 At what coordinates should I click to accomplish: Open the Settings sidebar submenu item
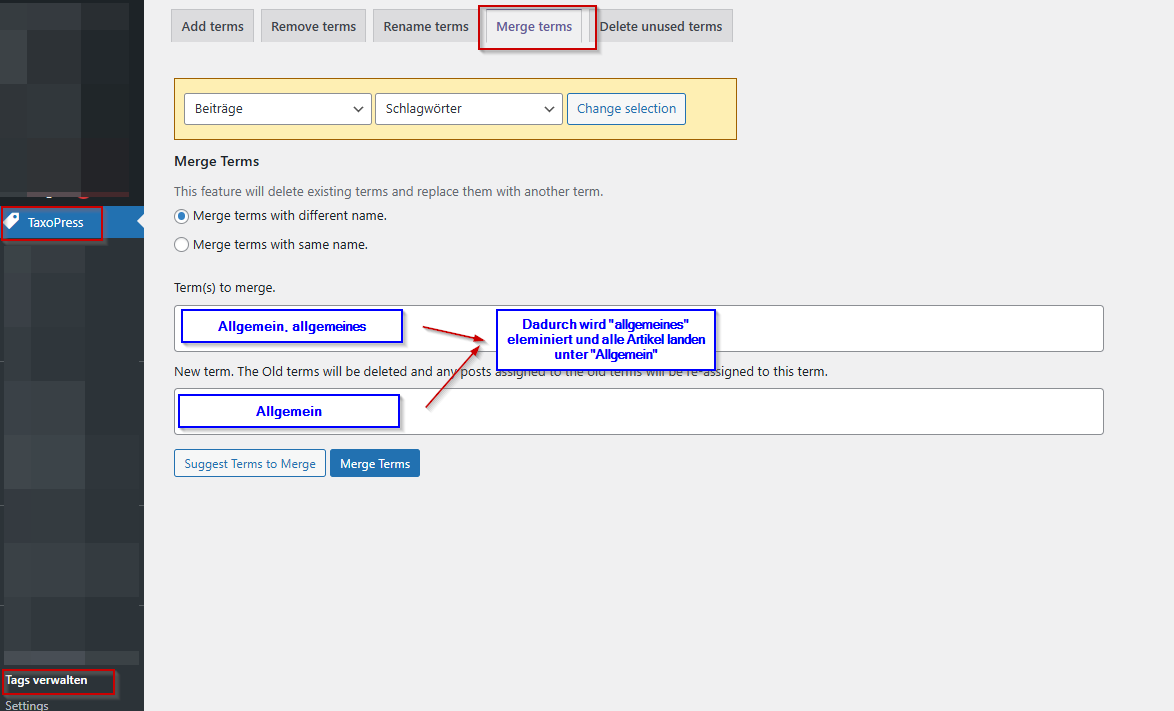click(x=27, y=704)
